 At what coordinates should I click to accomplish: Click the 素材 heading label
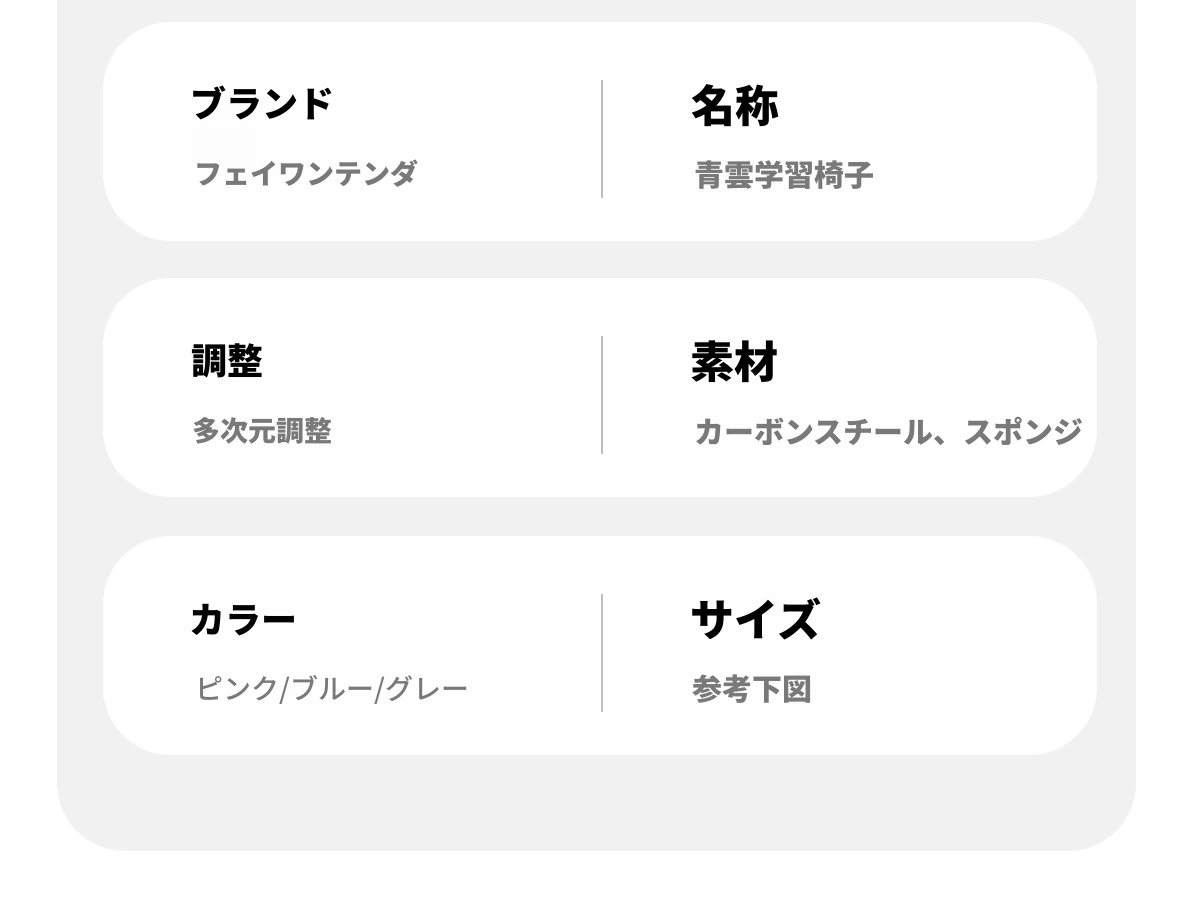[734, 362]
